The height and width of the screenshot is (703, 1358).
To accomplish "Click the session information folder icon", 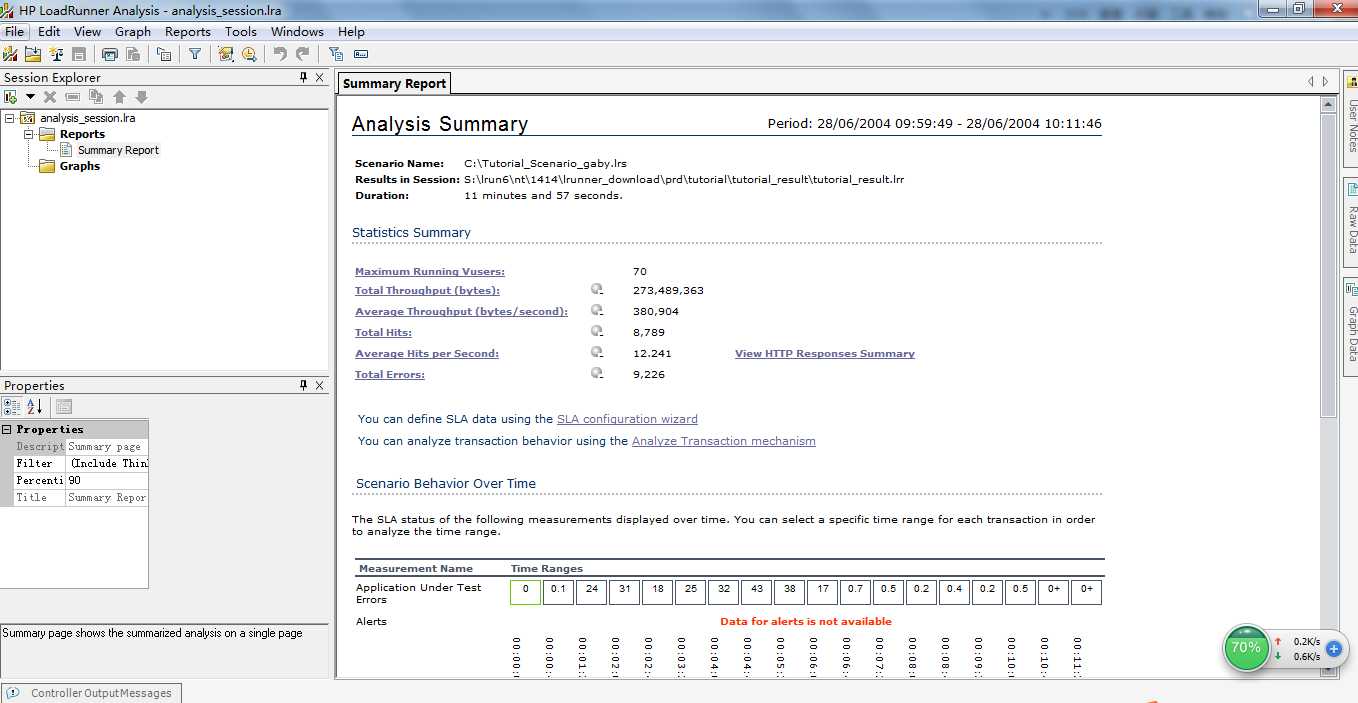I will (x=164, y=54).
